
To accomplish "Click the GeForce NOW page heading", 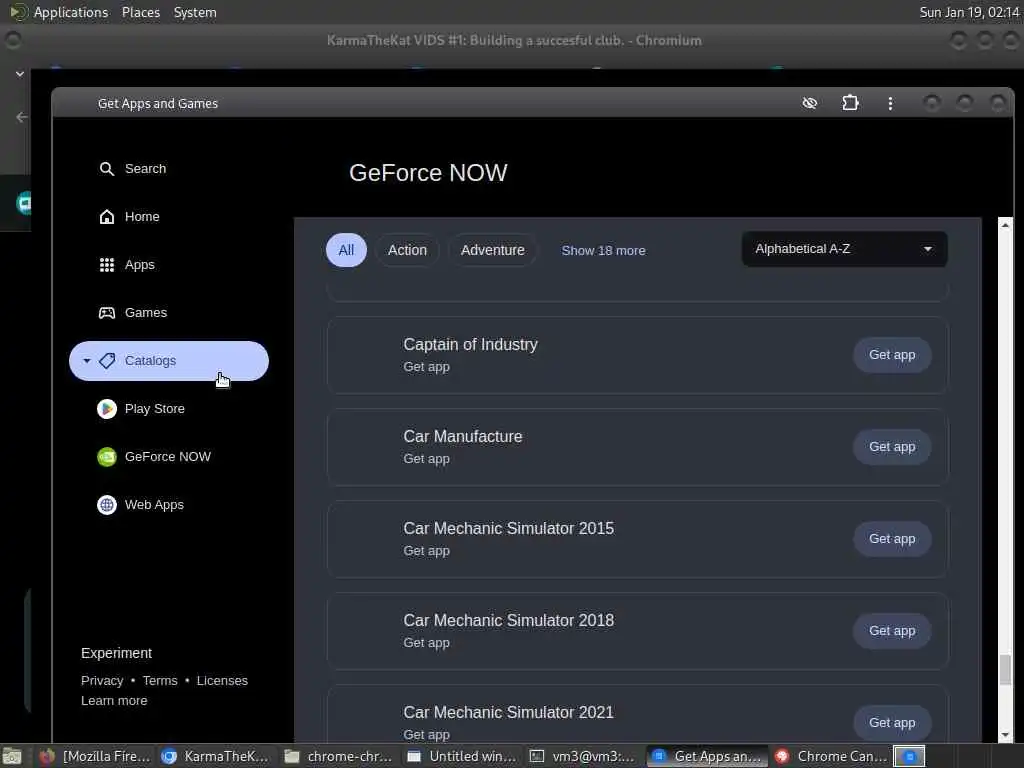I will (428, 173).
